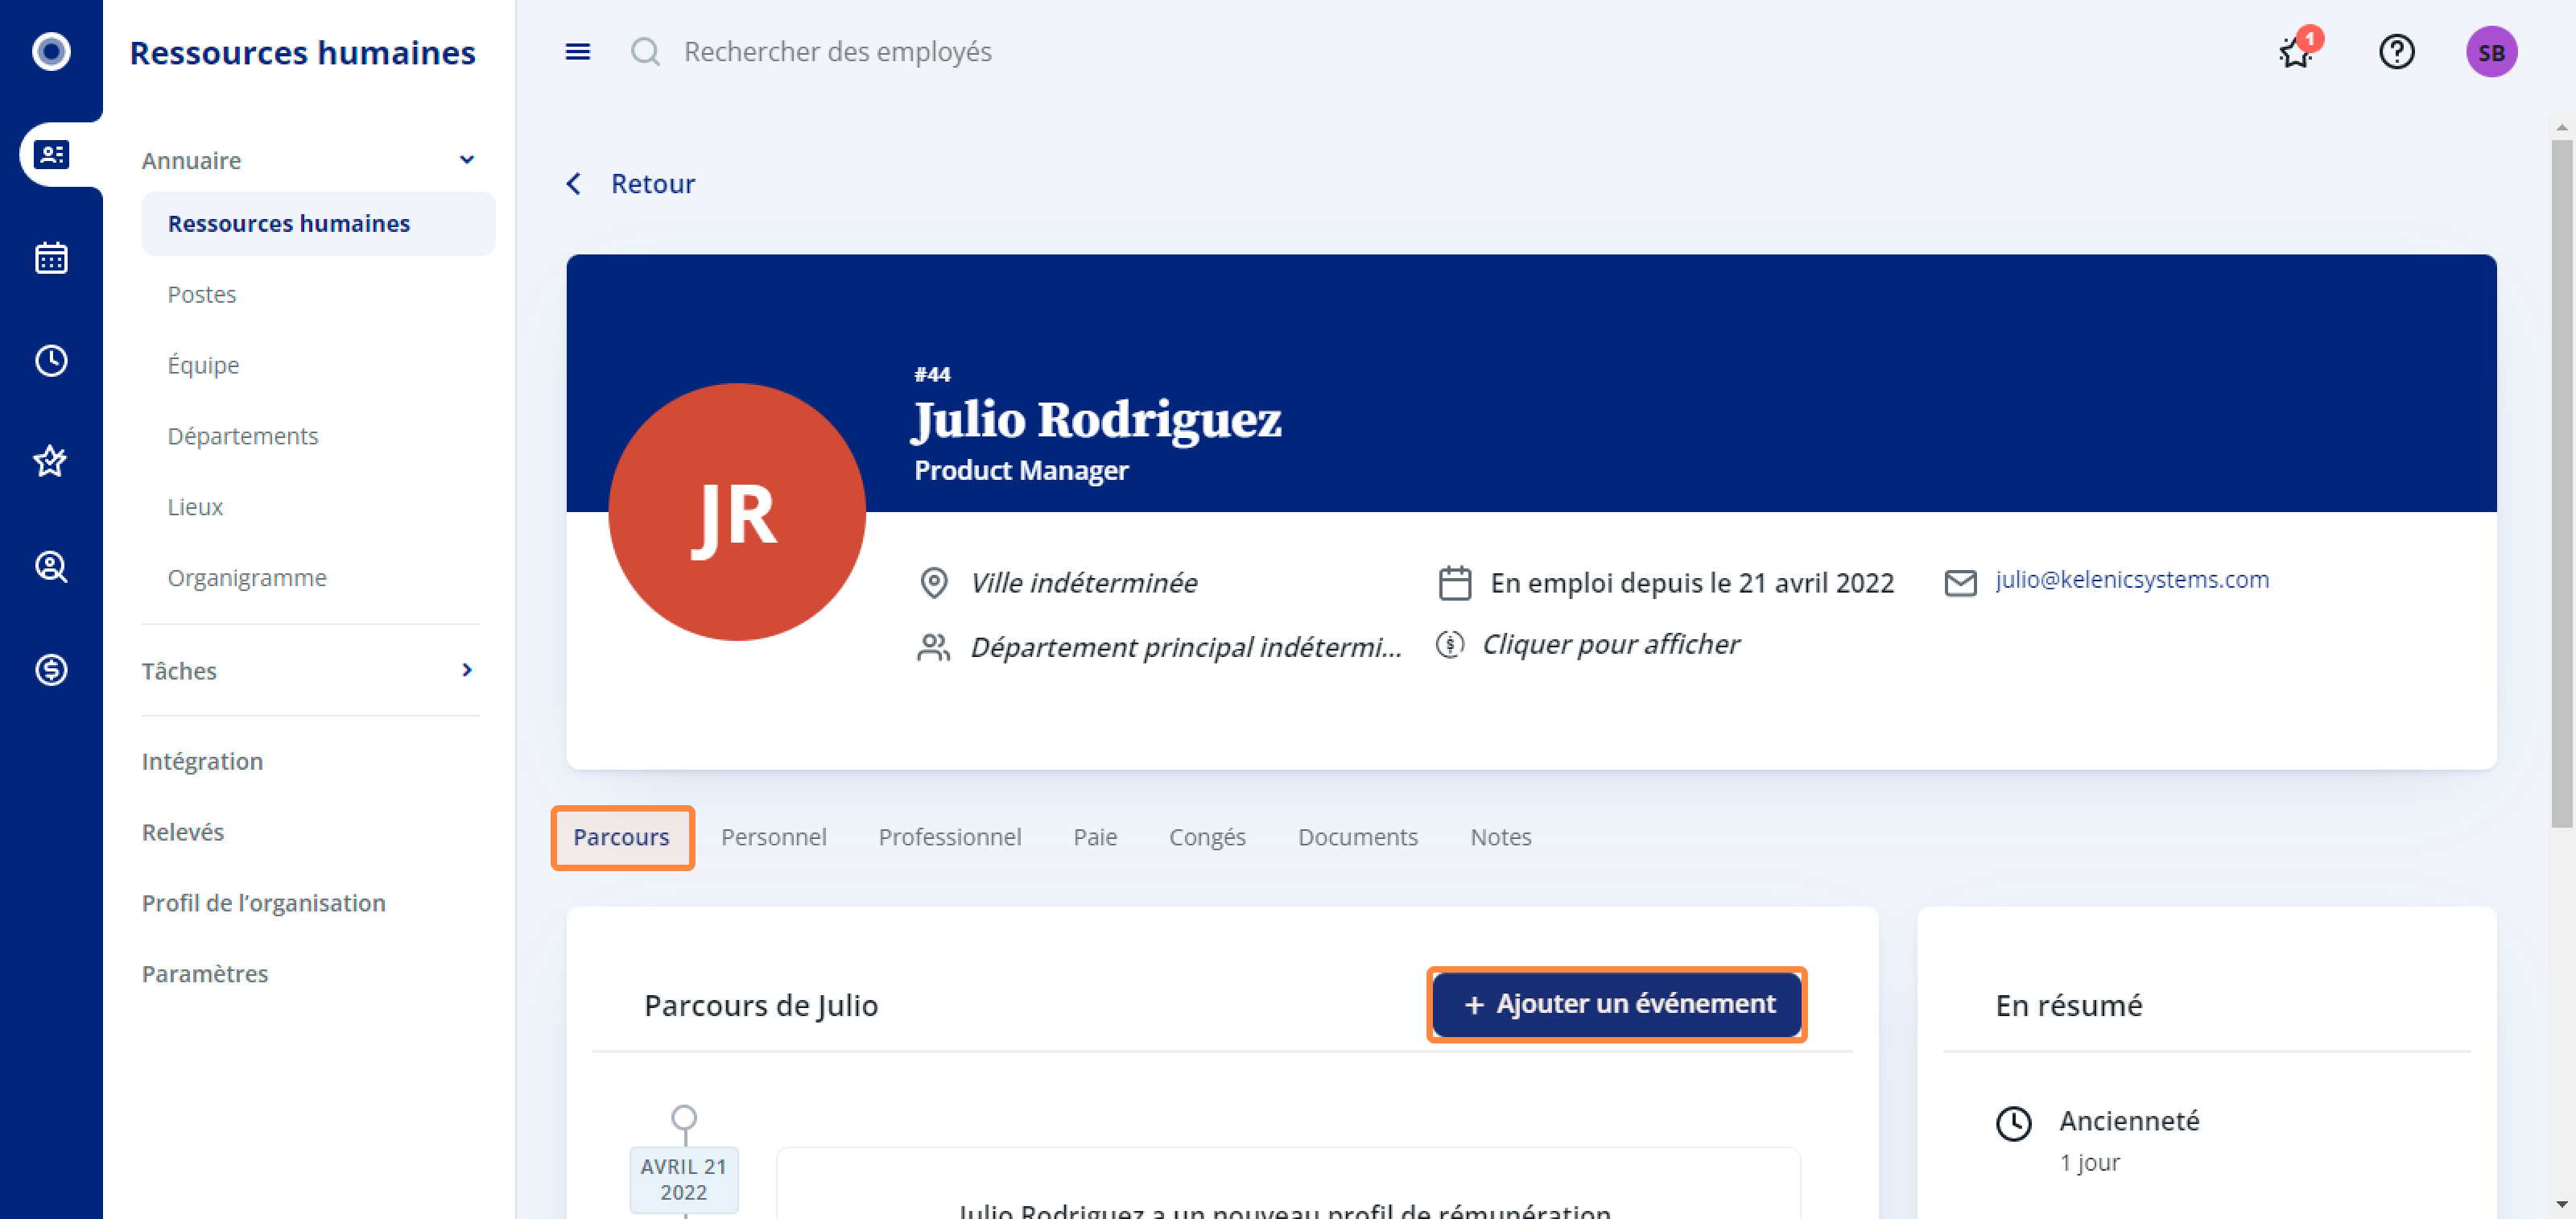2576x1219 pixels.
Task: Click 'Cliquer pour afficher' salary text
Action: [1610, 645]
